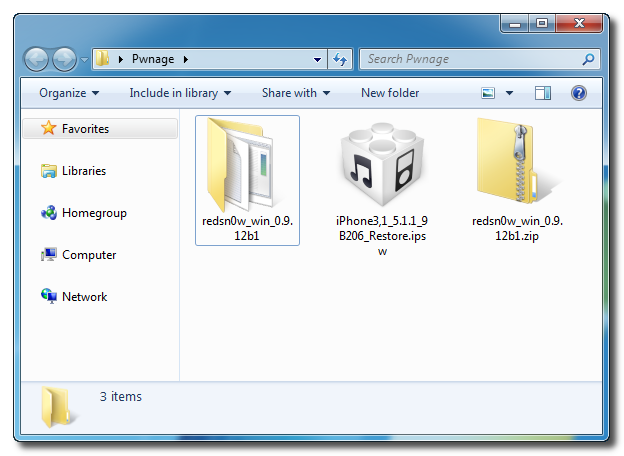Screen dimensions: 624x456
Task: Open address bar previous locations dropdown
Action: tap(317, 60)
